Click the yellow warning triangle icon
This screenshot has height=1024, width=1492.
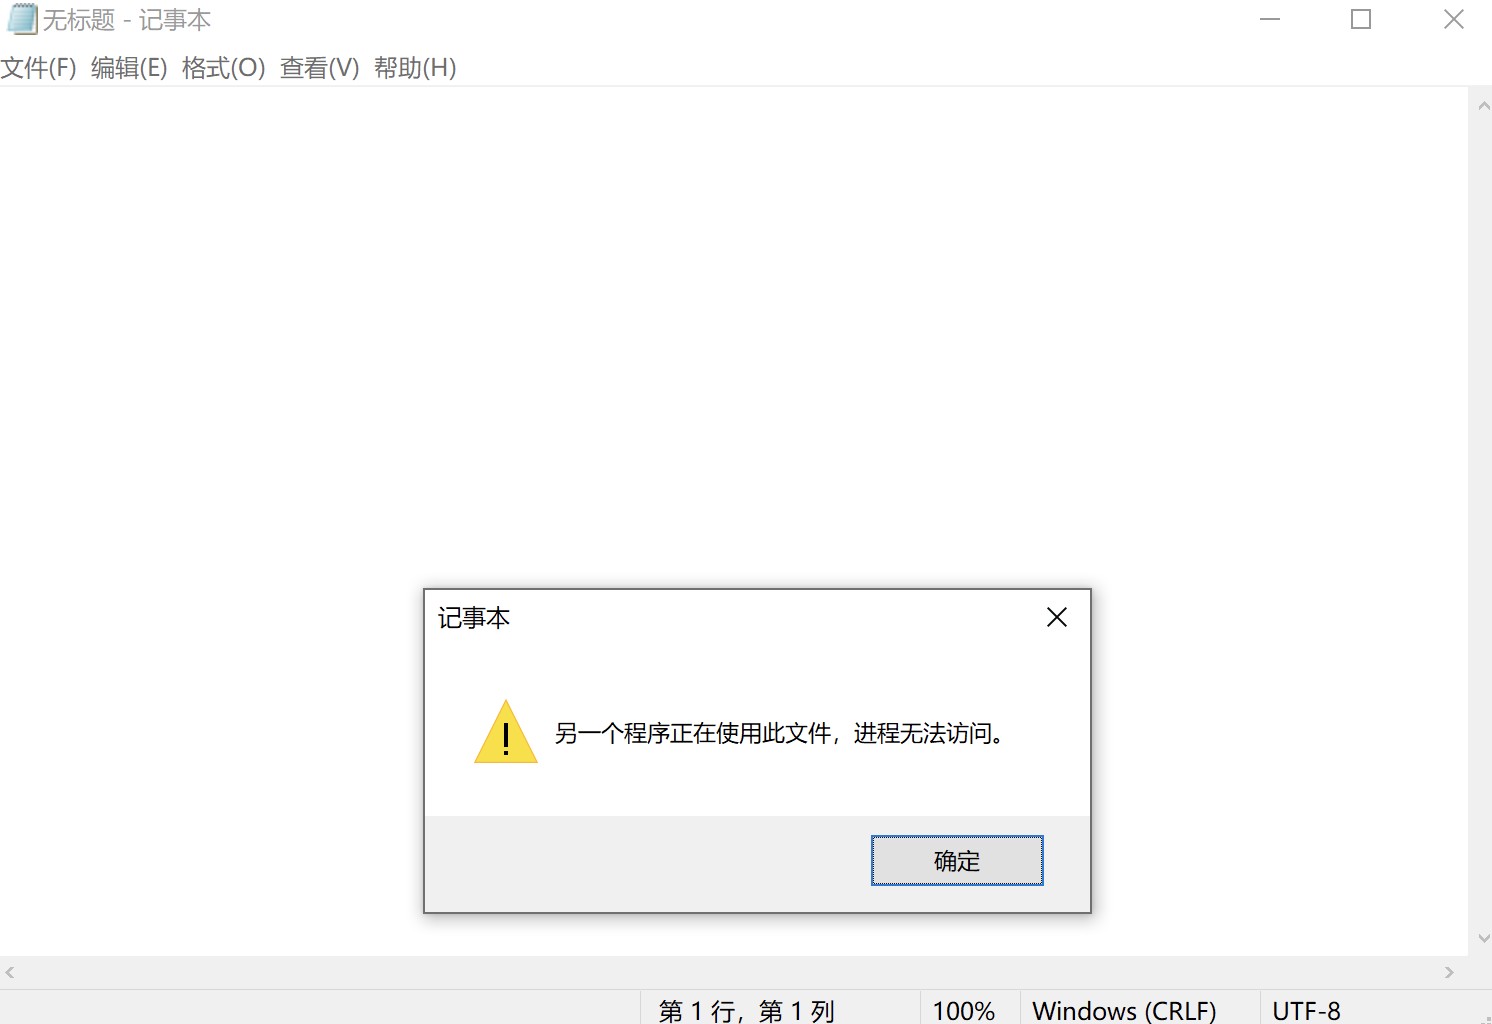point(506,732)
